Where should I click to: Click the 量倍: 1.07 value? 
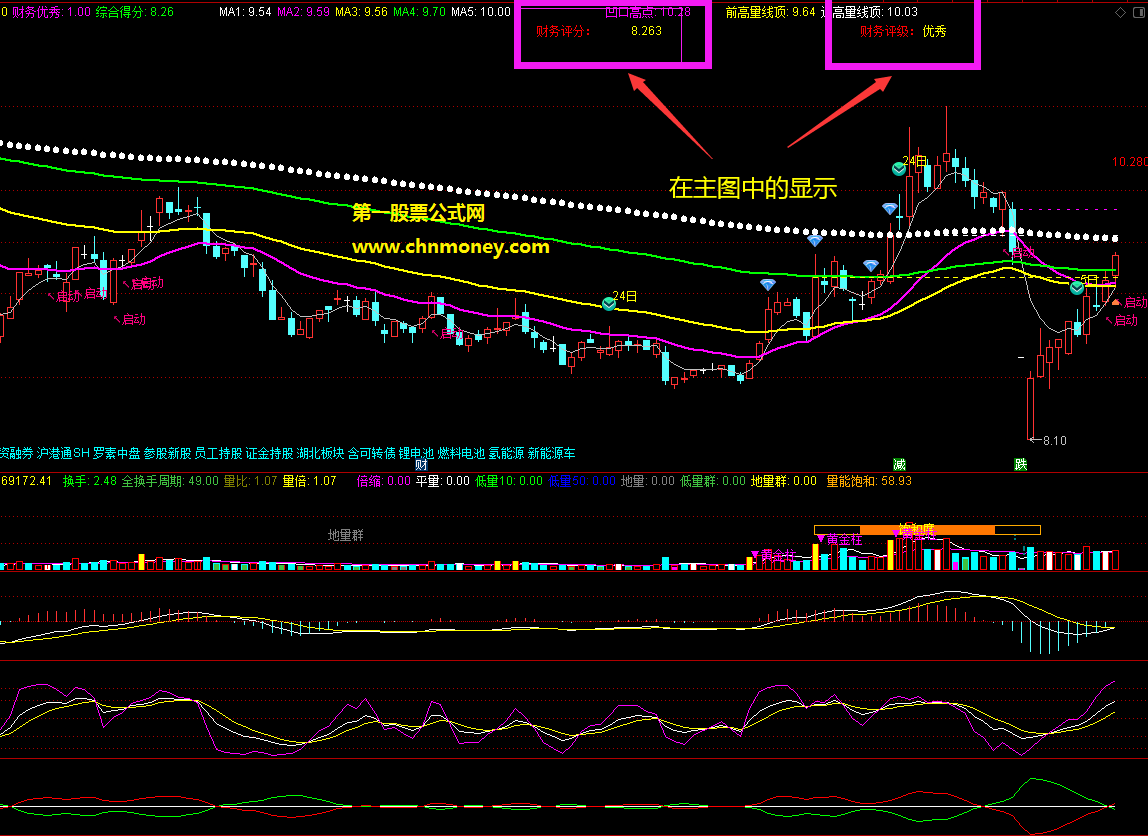(309, 481)
